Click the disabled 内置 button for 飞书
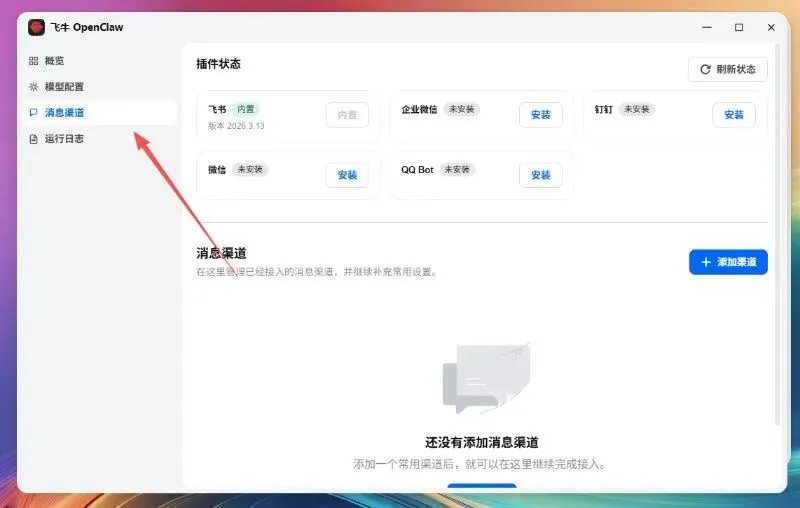The image size is (800, 508). pos(347,115)
